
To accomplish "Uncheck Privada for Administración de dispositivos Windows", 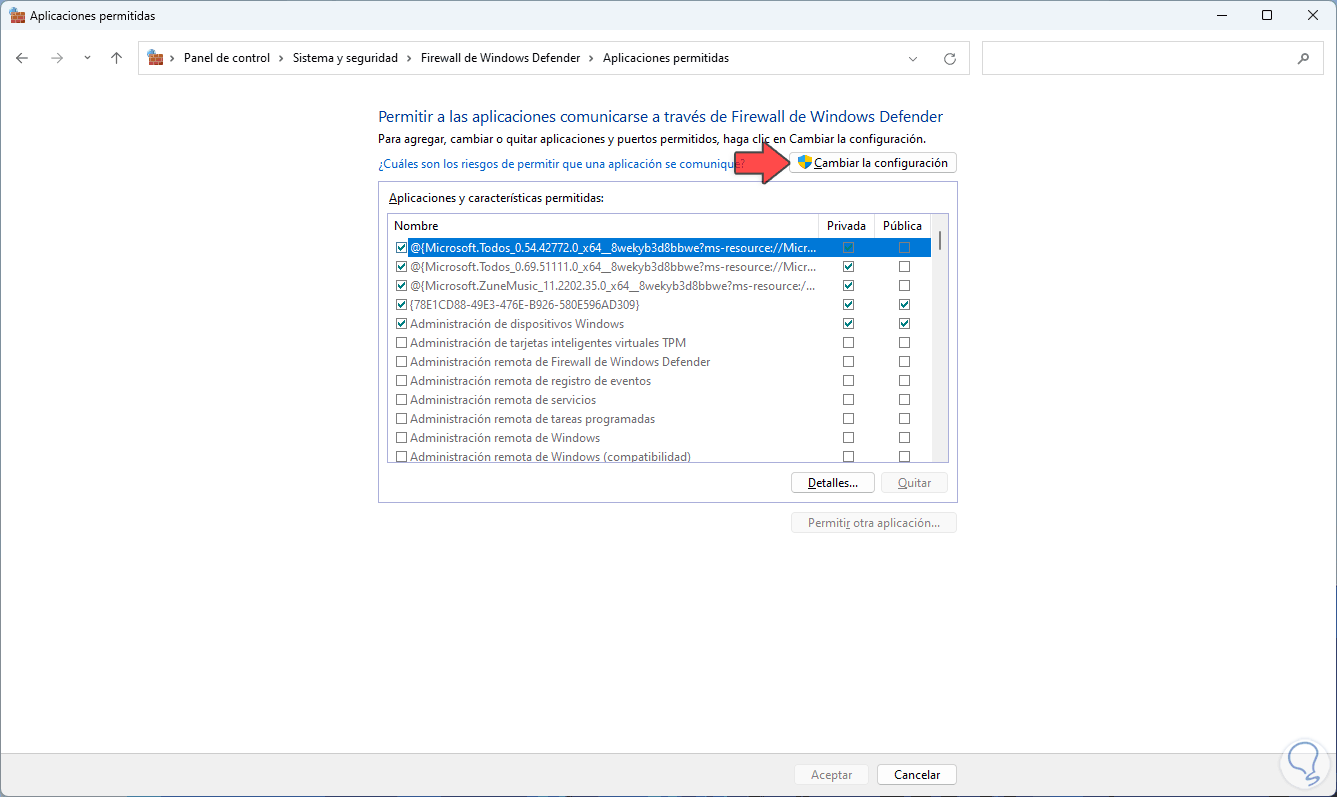I will 848,324.
